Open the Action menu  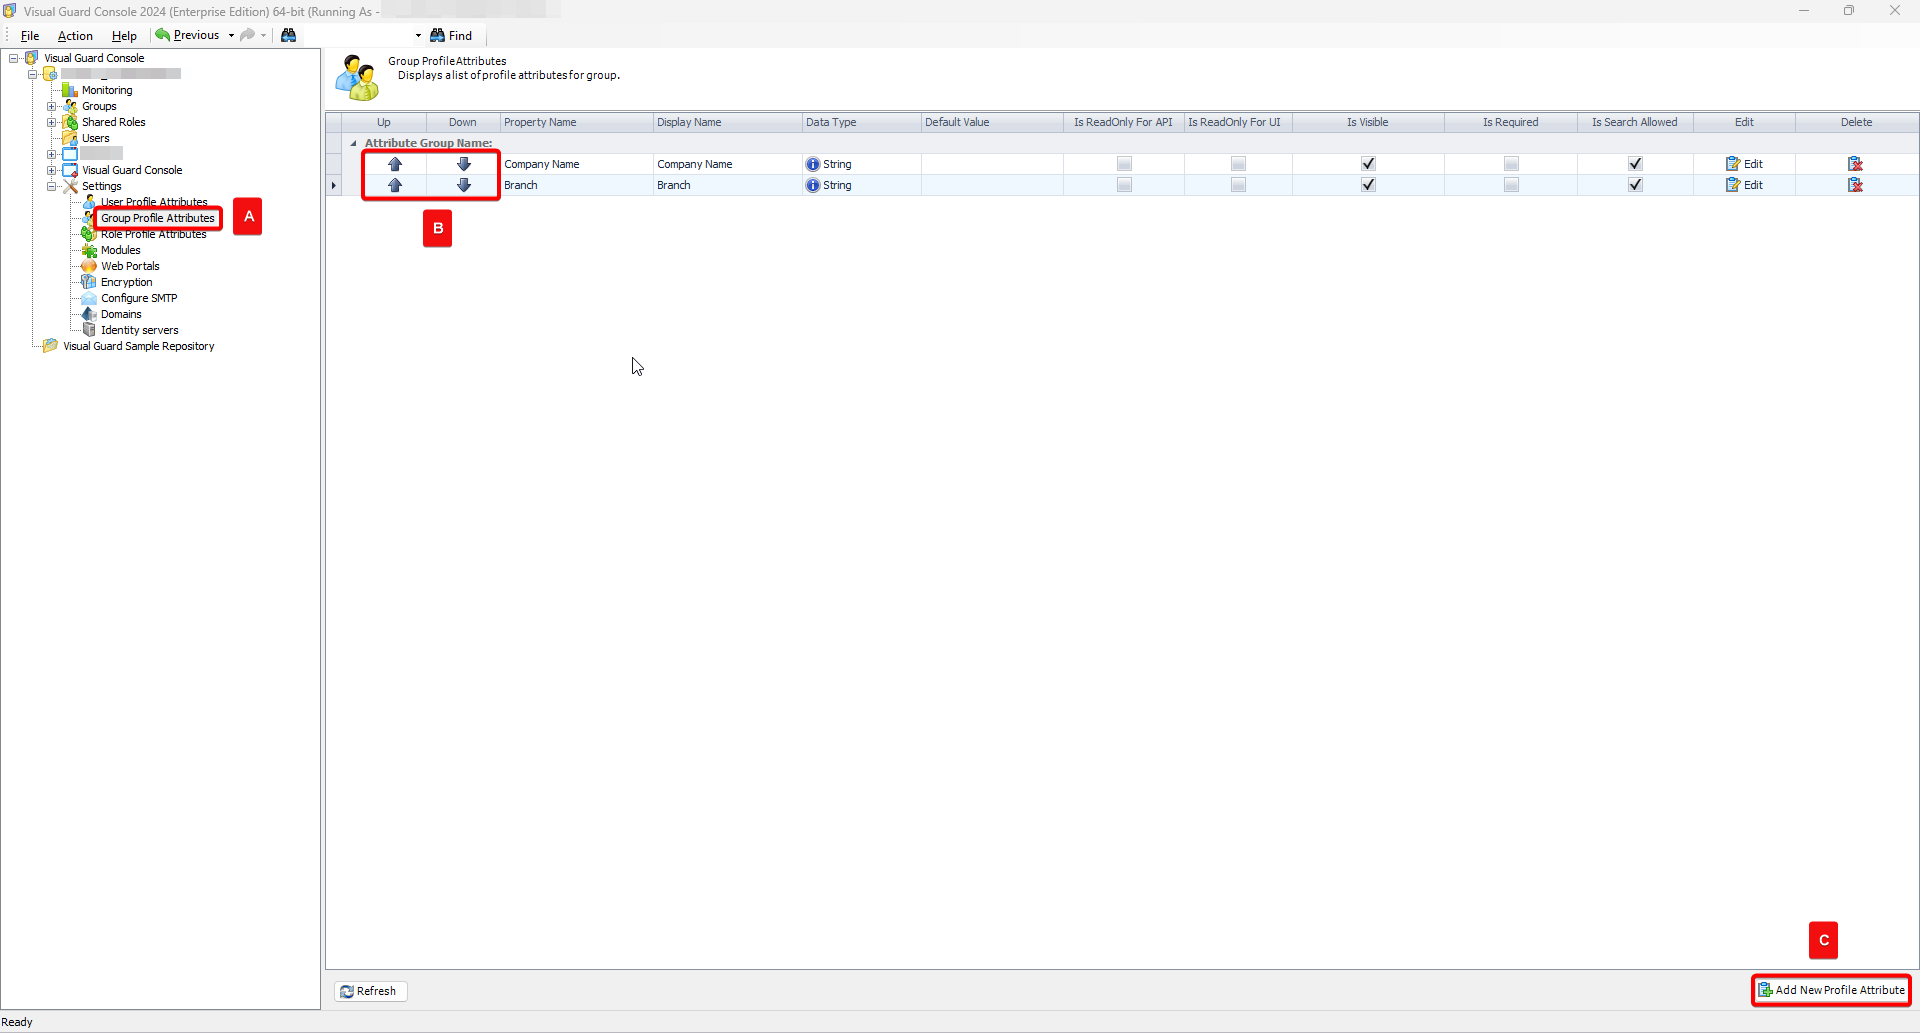(x=75, y=35)
